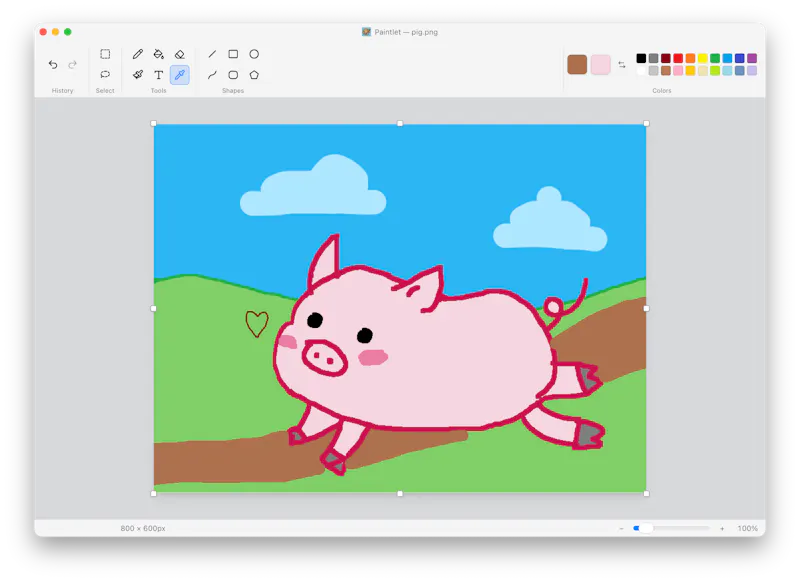Click the Paintlet — pig.png window title
The width and height of the screenshot is (800, 582).
coord(406,32)
